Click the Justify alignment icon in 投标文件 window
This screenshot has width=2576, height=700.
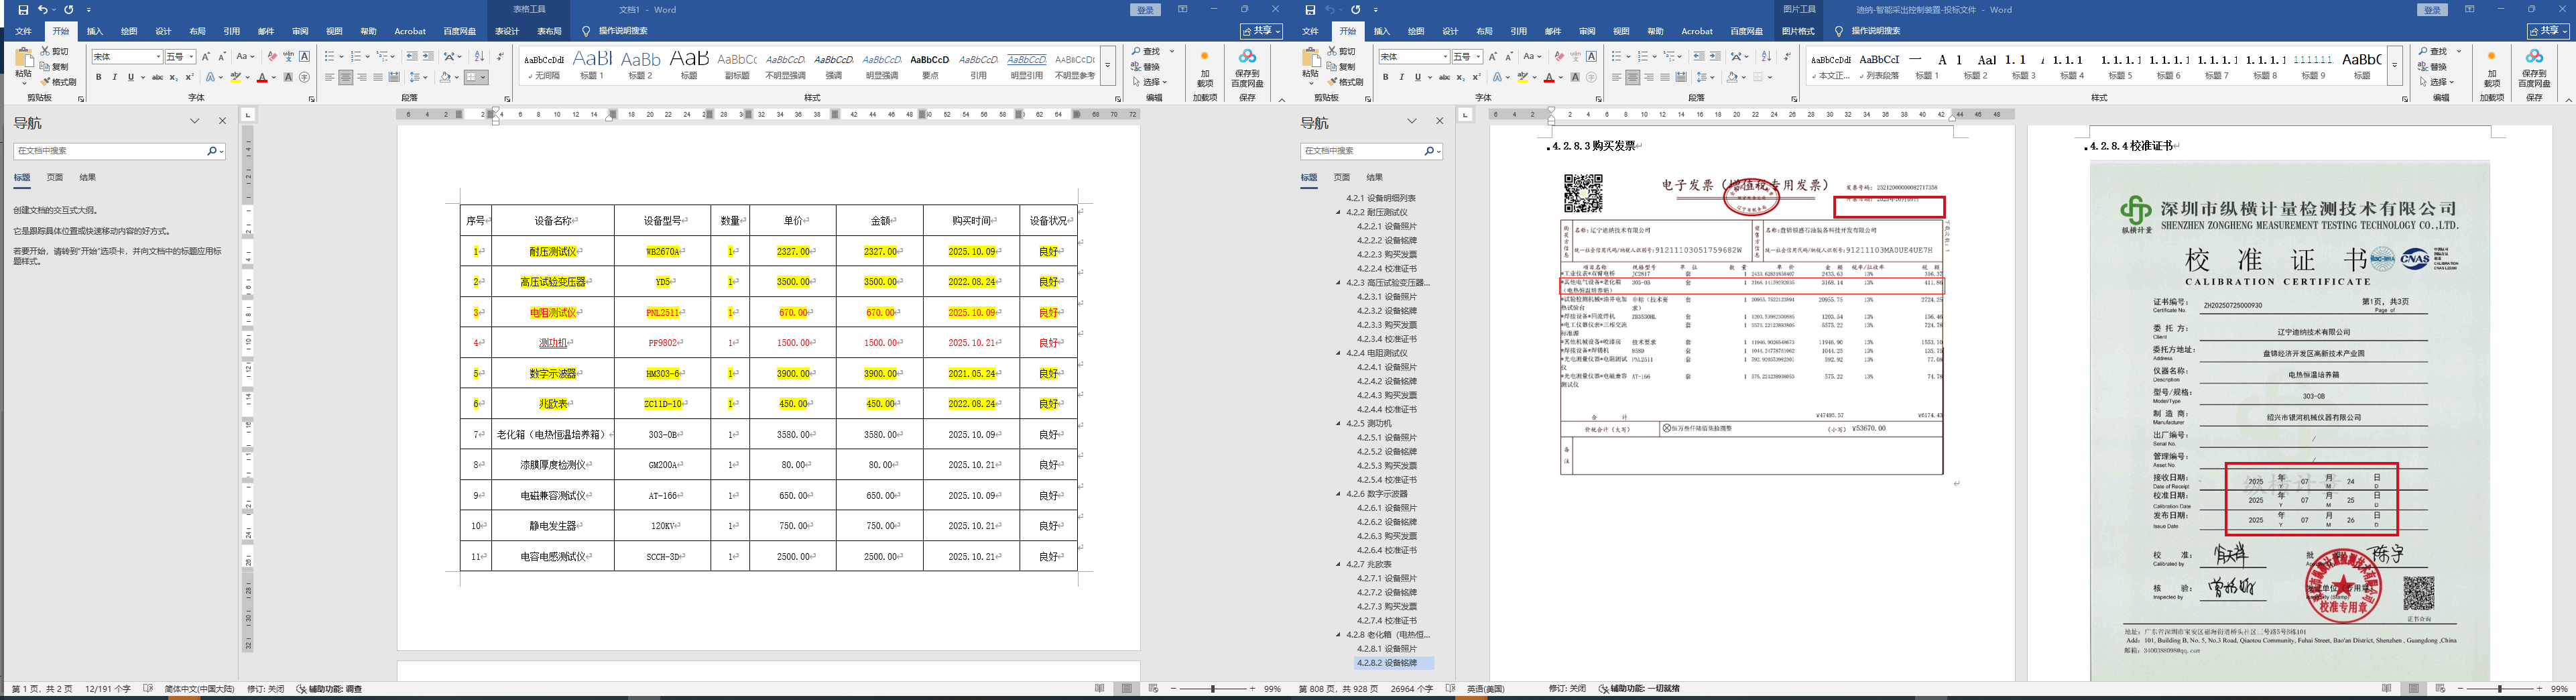tap(1665, 77)
